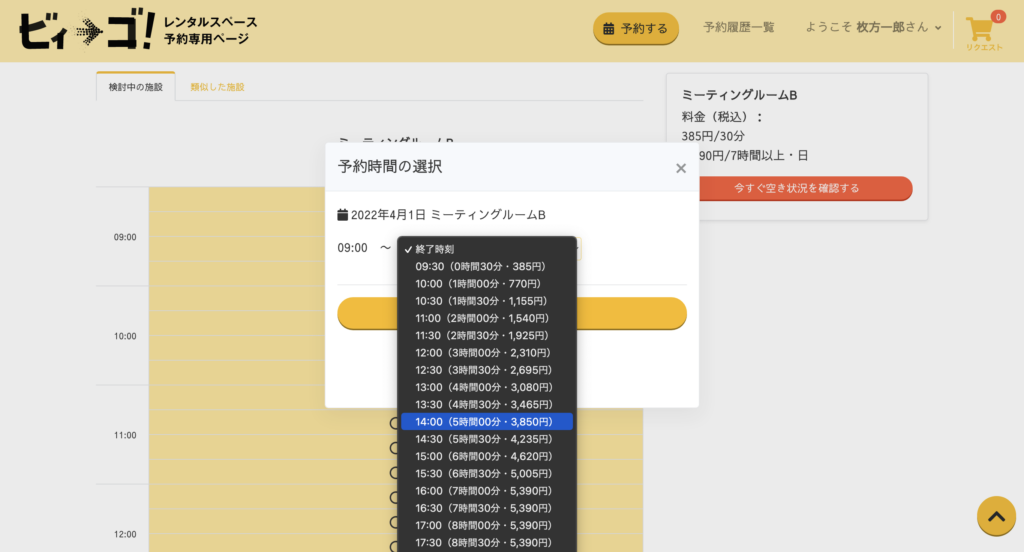Choose 10:00 (1時間00分・770円) option
This screenshot has width=1024, height=552.
click(x=481, y=284)
